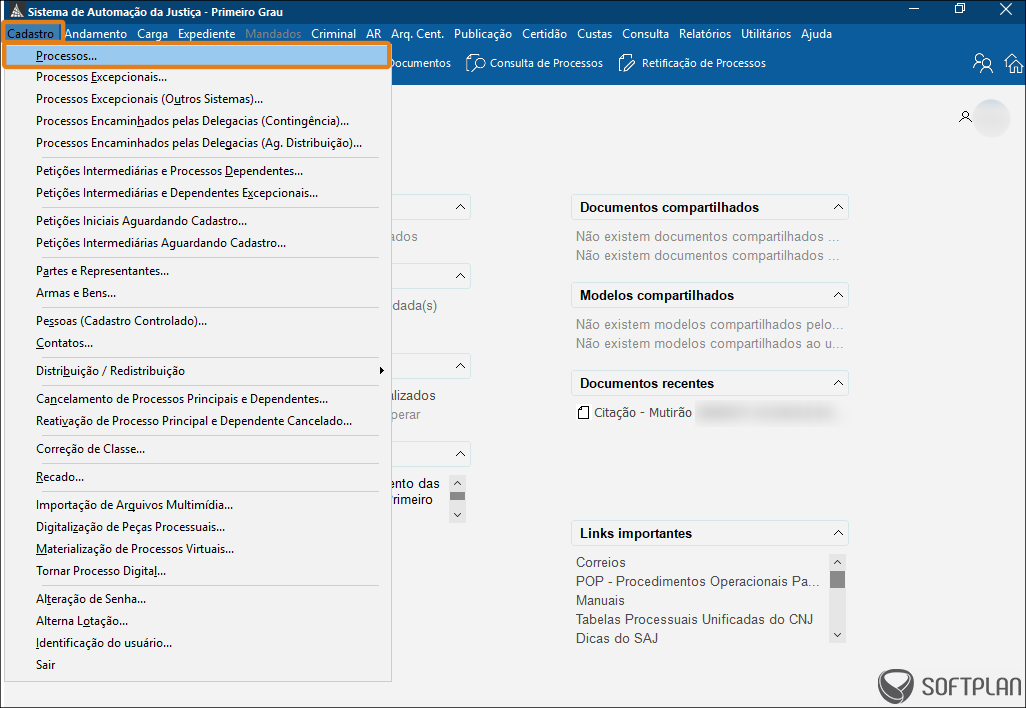Collapse the Documentos recentes panel

838,383
